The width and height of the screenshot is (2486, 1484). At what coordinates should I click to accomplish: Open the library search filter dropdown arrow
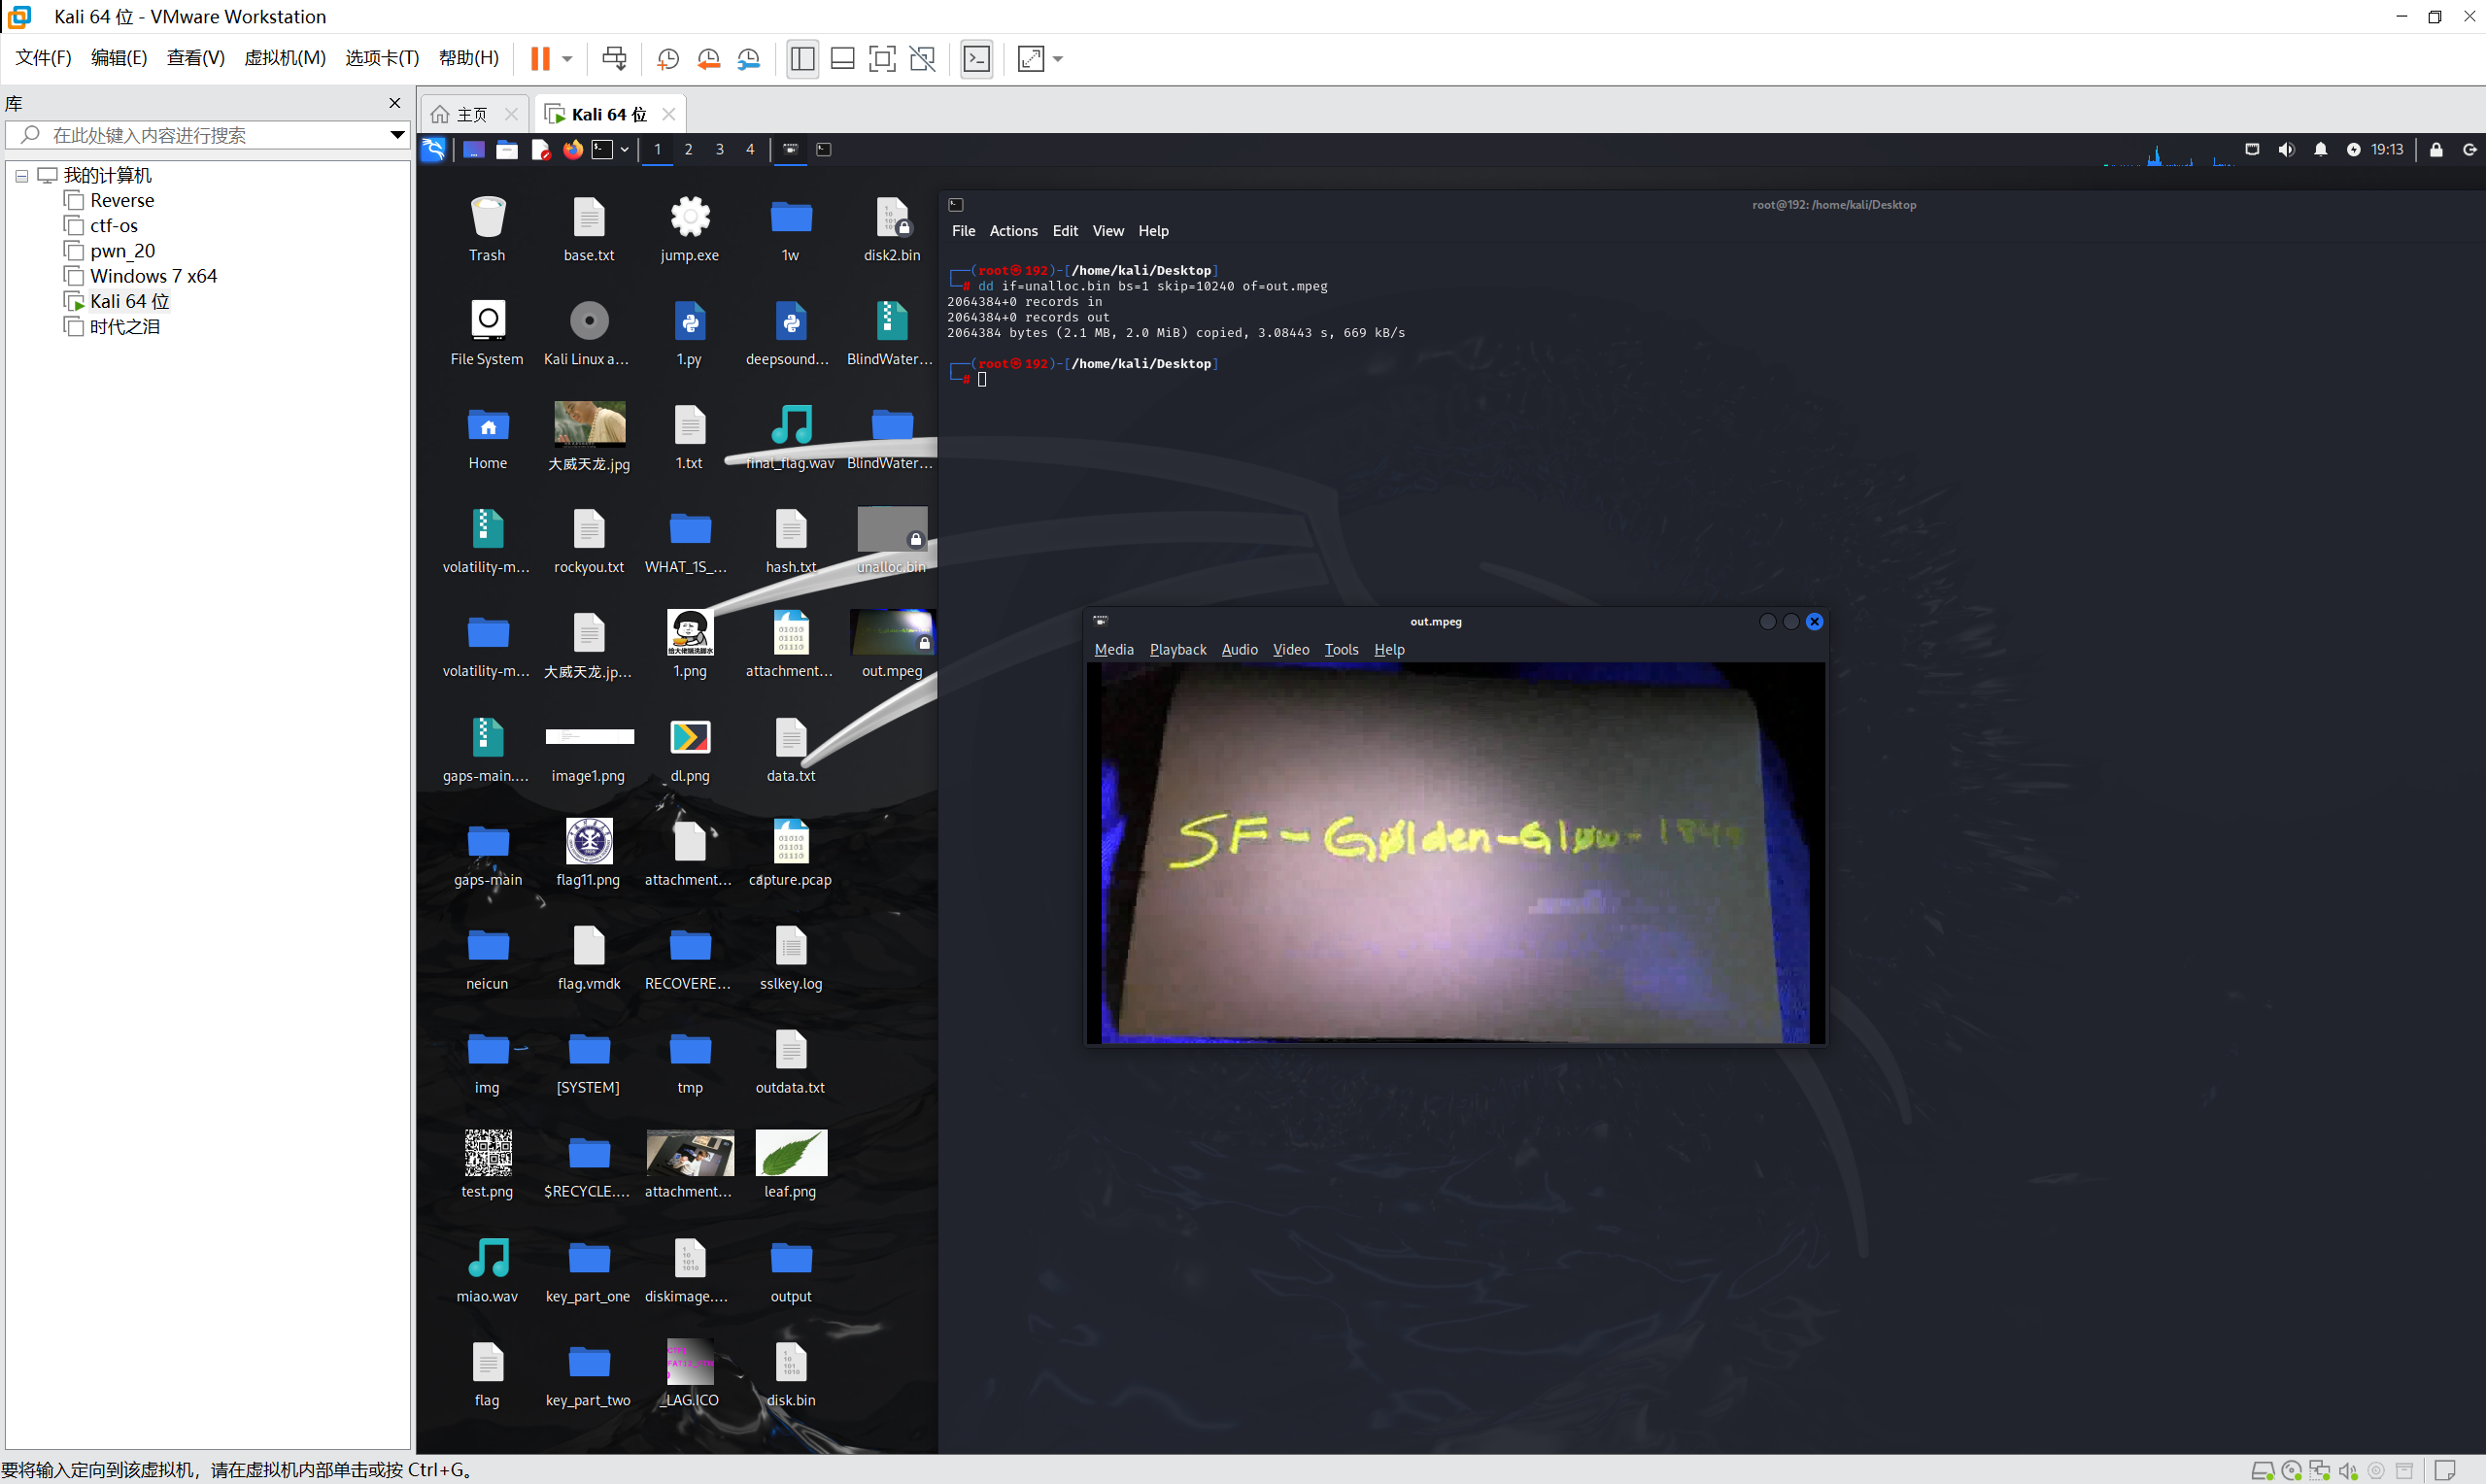[397, 135]
